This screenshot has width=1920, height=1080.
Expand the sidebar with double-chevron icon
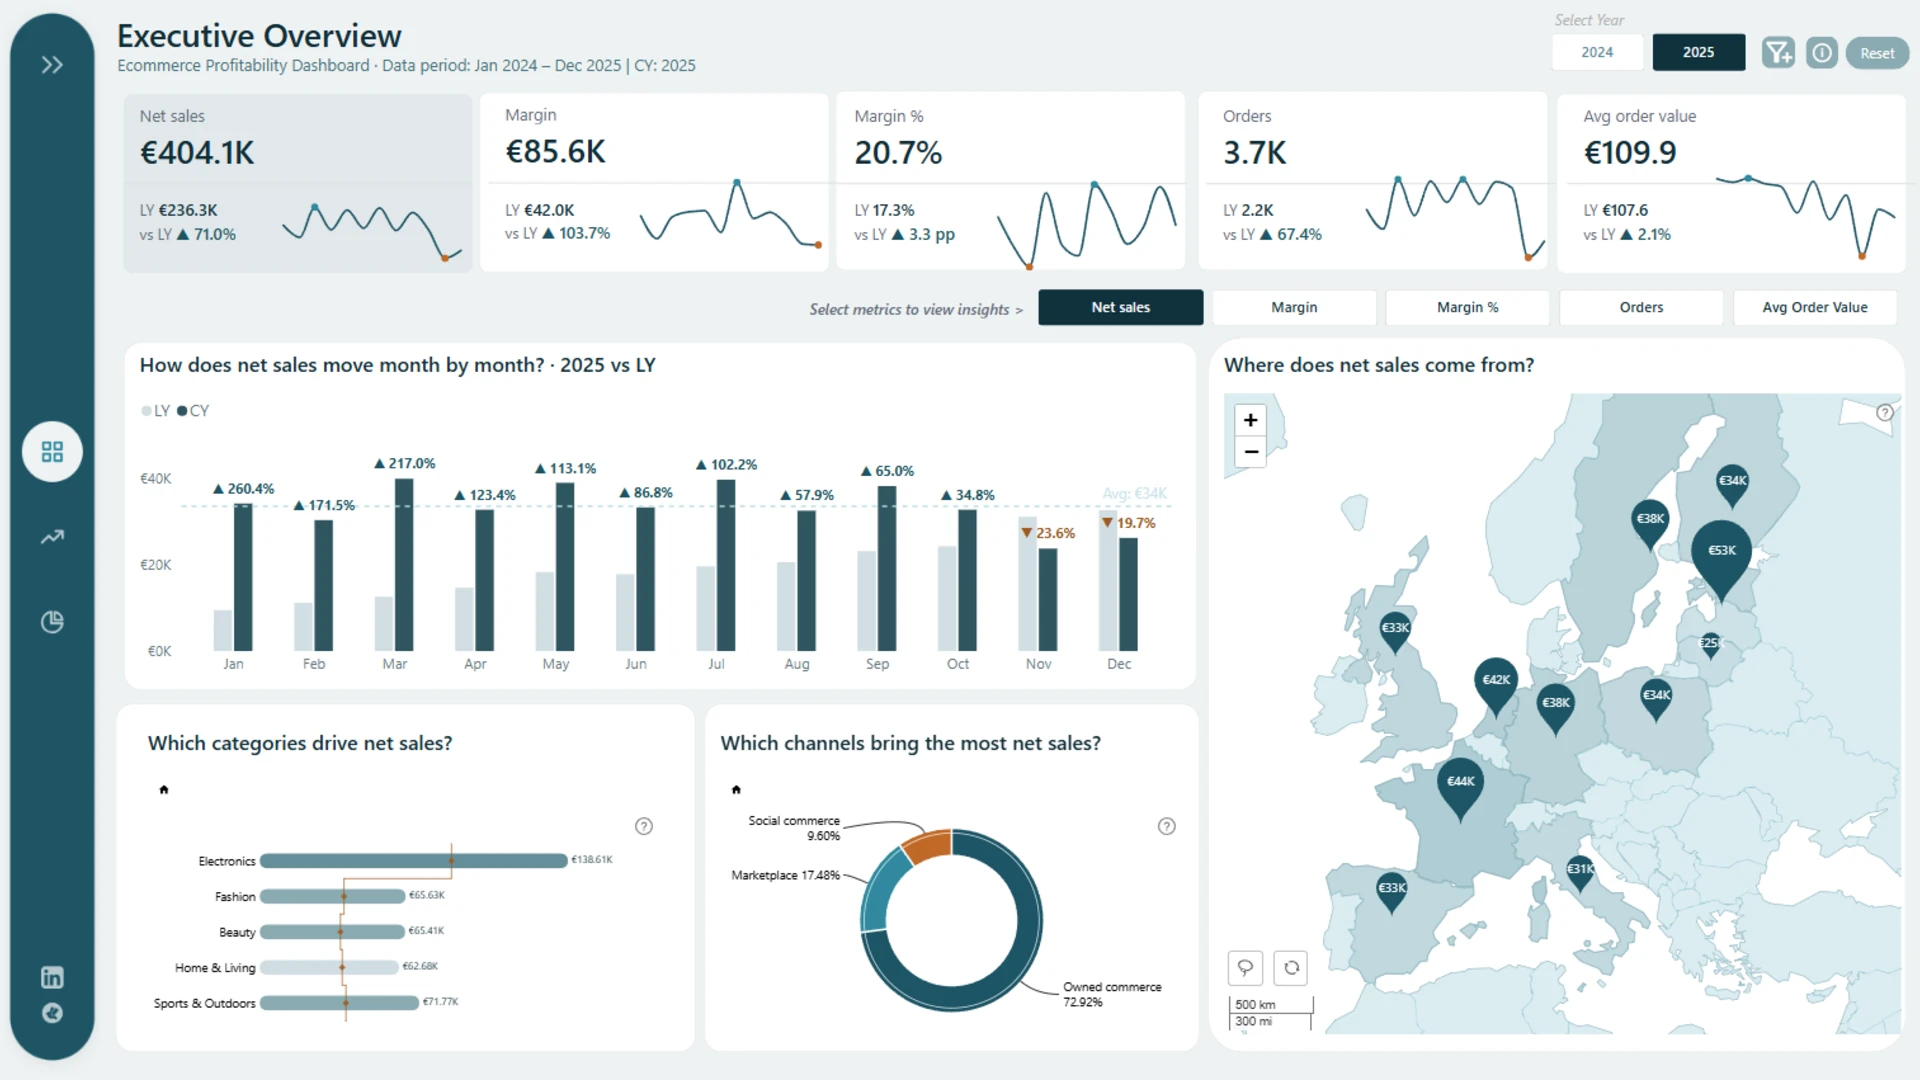click(52, 65)
